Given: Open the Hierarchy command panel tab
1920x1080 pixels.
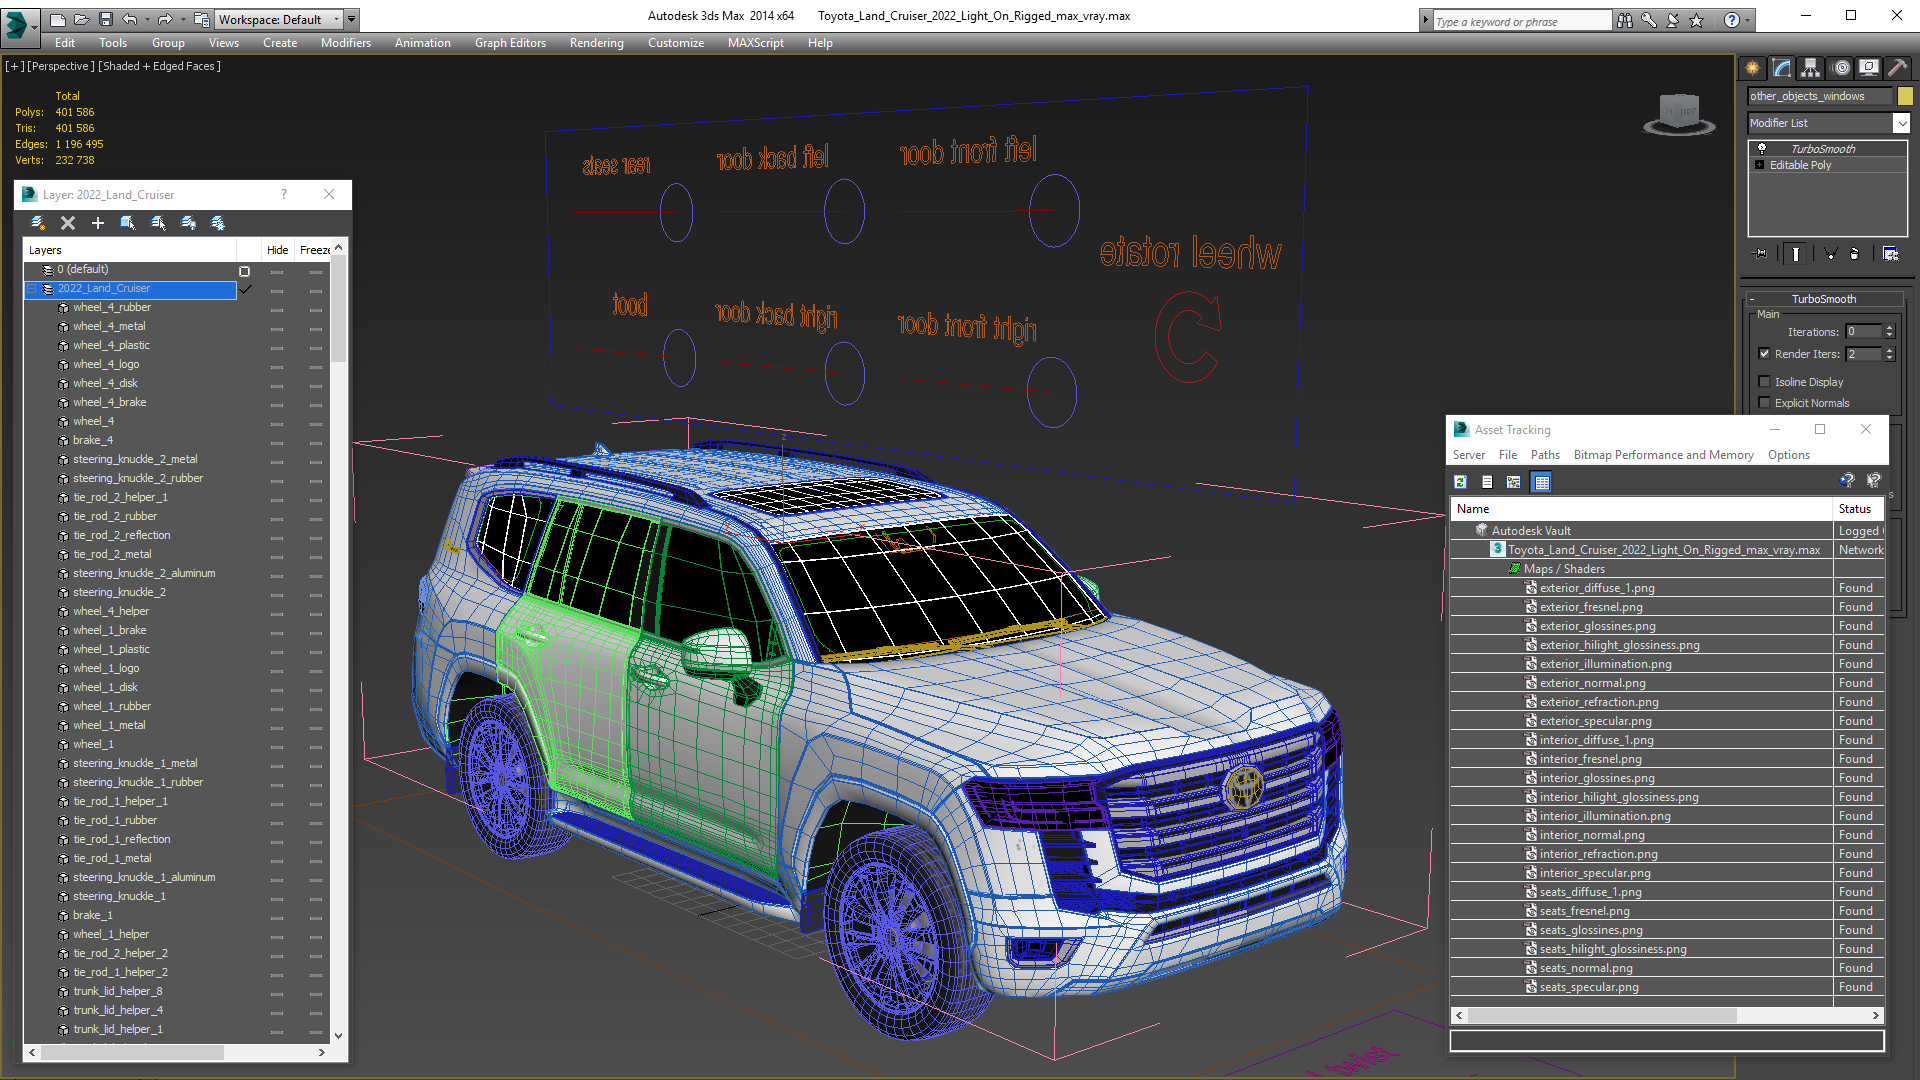Looking at the screenshot, I should (x=1810, y=68).
